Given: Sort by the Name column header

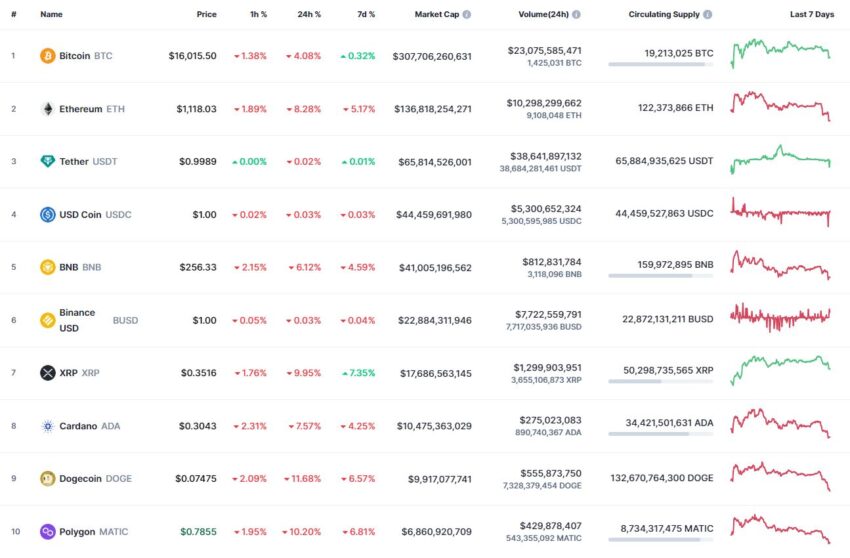Looking at the screenshot, I should tap(51, 15).
